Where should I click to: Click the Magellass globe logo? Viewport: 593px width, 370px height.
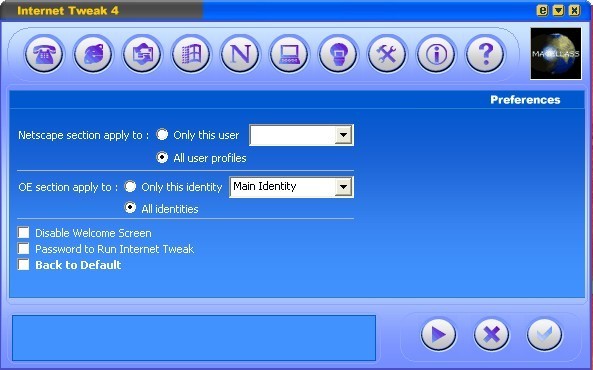pyautogui.click(x=556, y=53)
